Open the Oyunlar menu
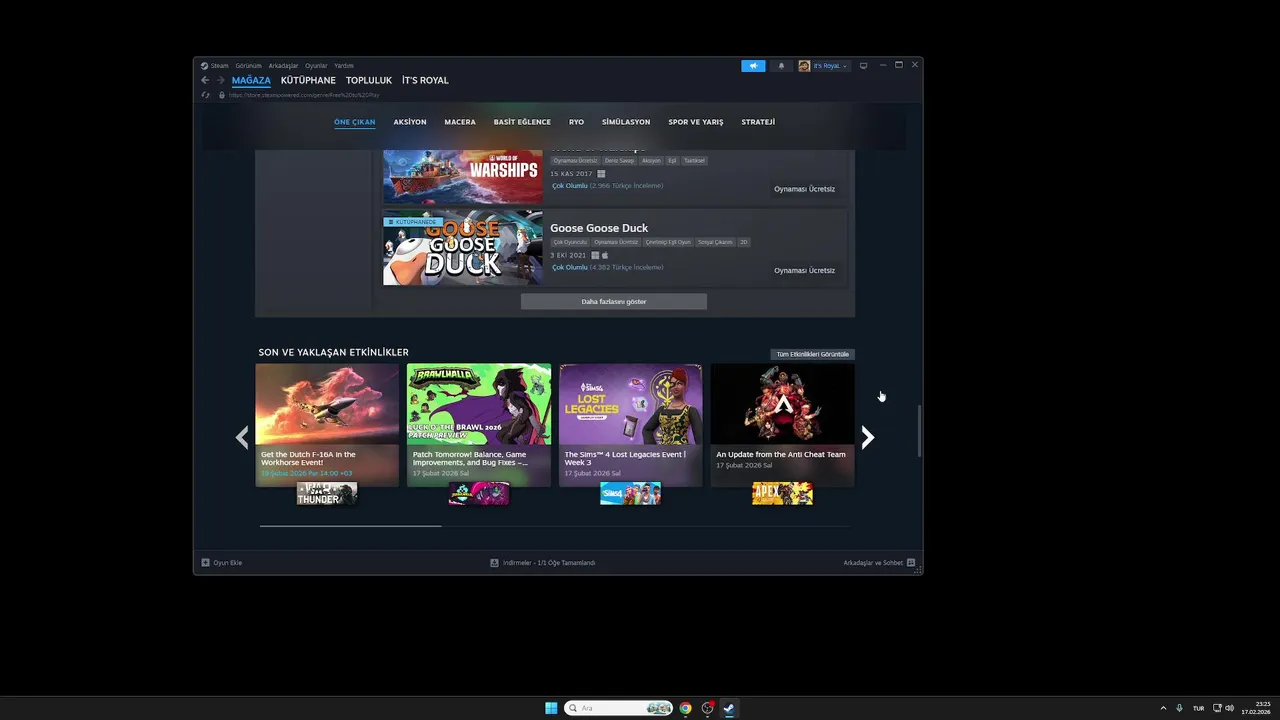This screenshot has height=720, width=1280. pyautogui.click(x=316, y=66)
